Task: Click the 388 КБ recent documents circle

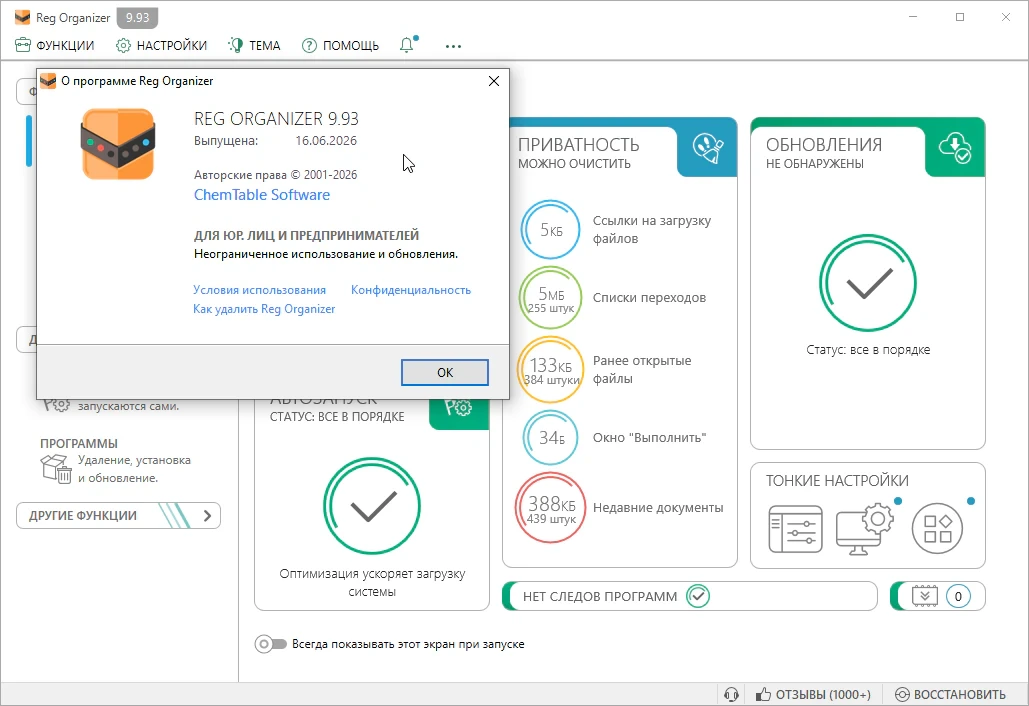Action: click(551, 508)
